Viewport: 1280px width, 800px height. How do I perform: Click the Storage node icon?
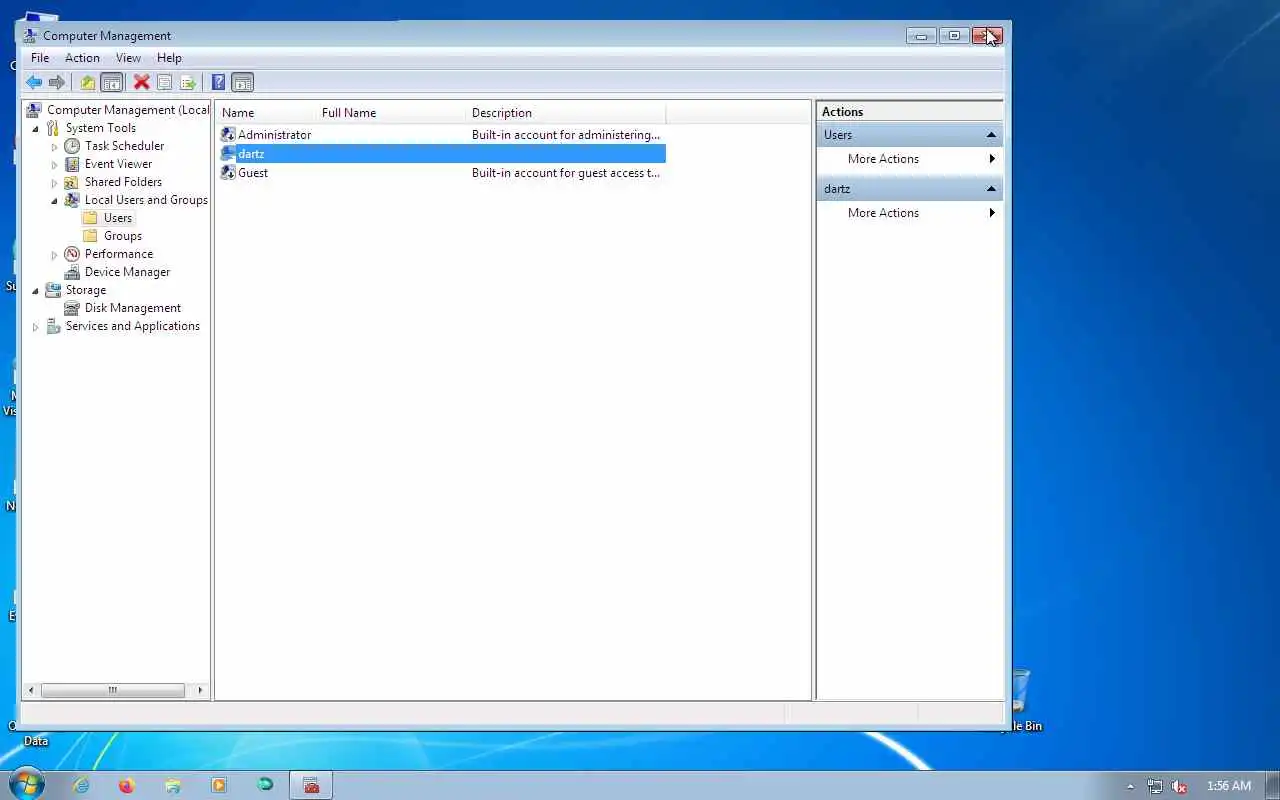pos(53,290)
